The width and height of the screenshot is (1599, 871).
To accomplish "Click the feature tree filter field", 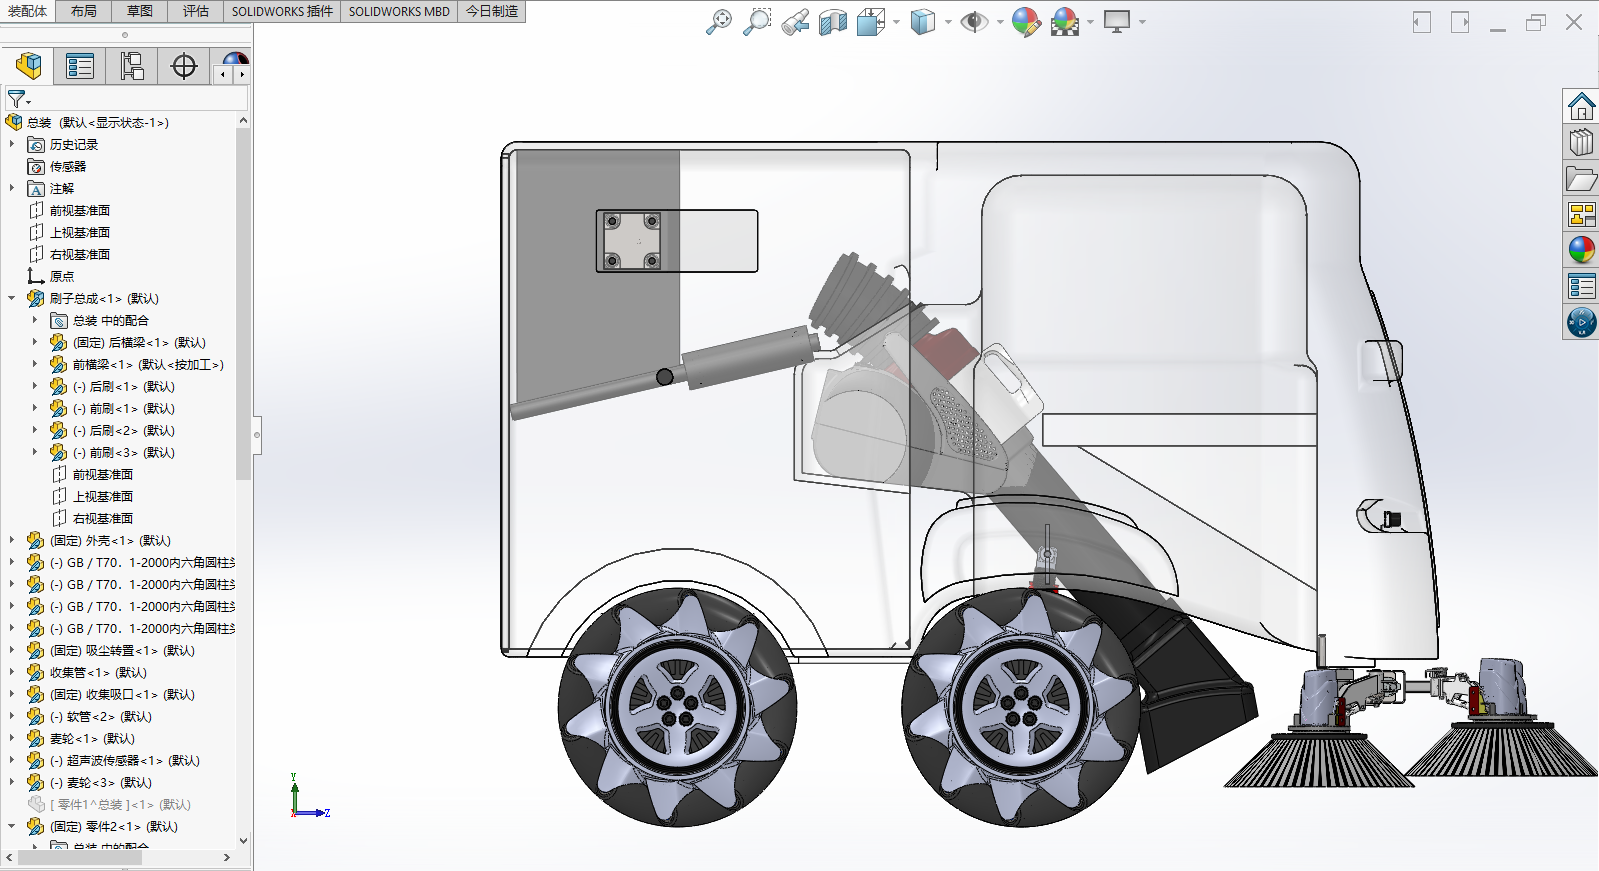I will pos(126,99).
